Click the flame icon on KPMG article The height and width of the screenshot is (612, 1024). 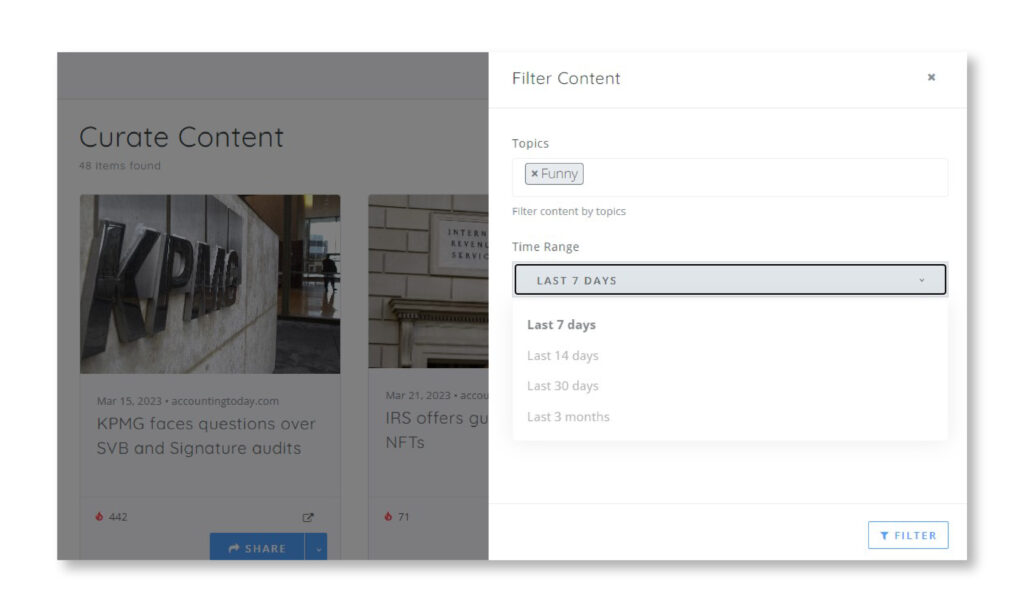98,517
